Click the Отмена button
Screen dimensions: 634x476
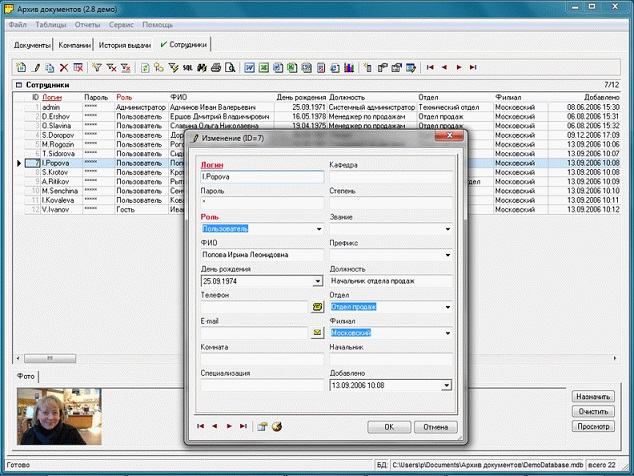[x=435, y=426]
